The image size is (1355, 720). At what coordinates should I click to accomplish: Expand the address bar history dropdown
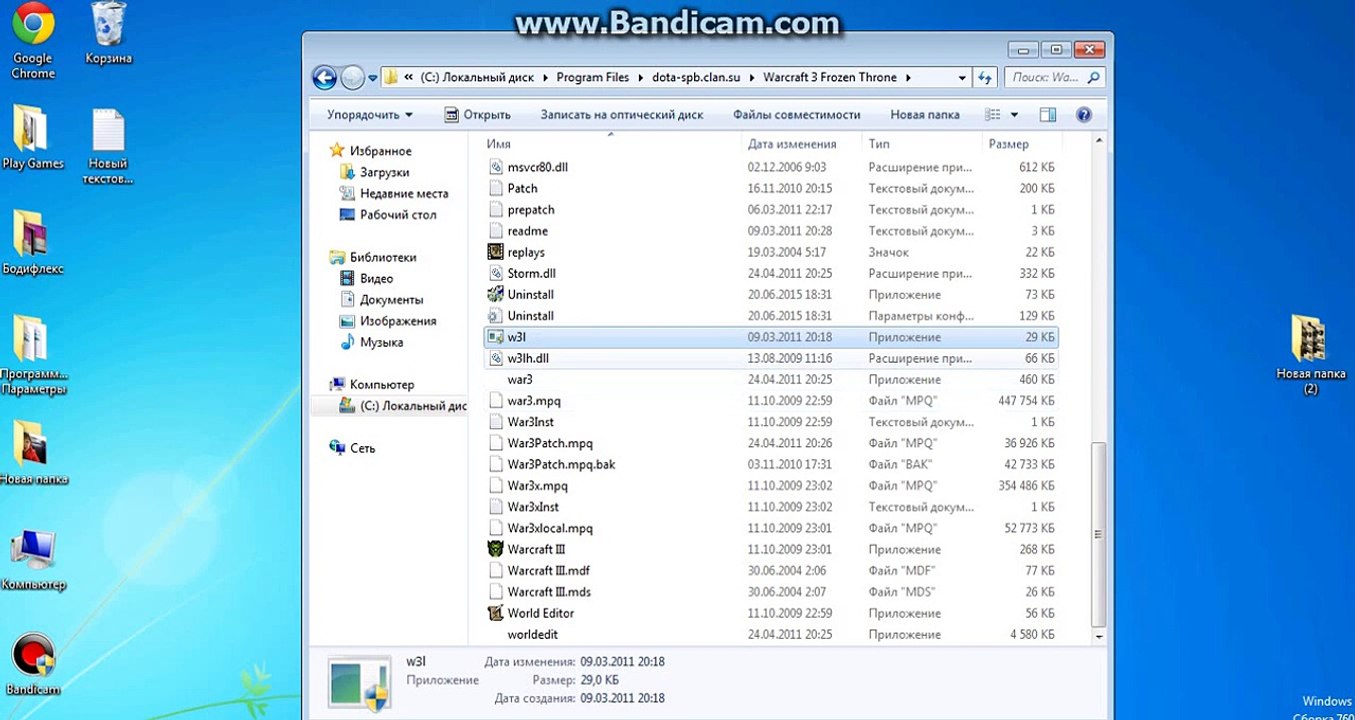pos(962,77)
